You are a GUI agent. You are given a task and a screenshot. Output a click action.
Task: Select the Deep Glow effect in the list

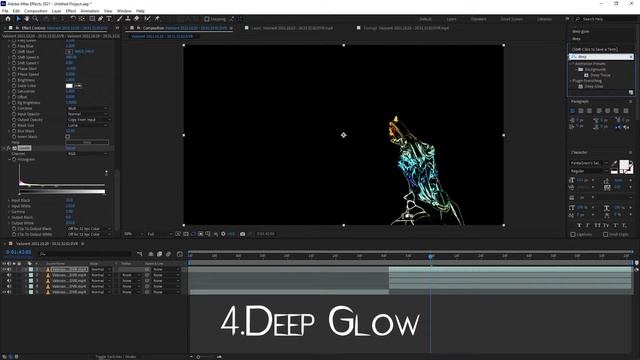coord(593,87)
